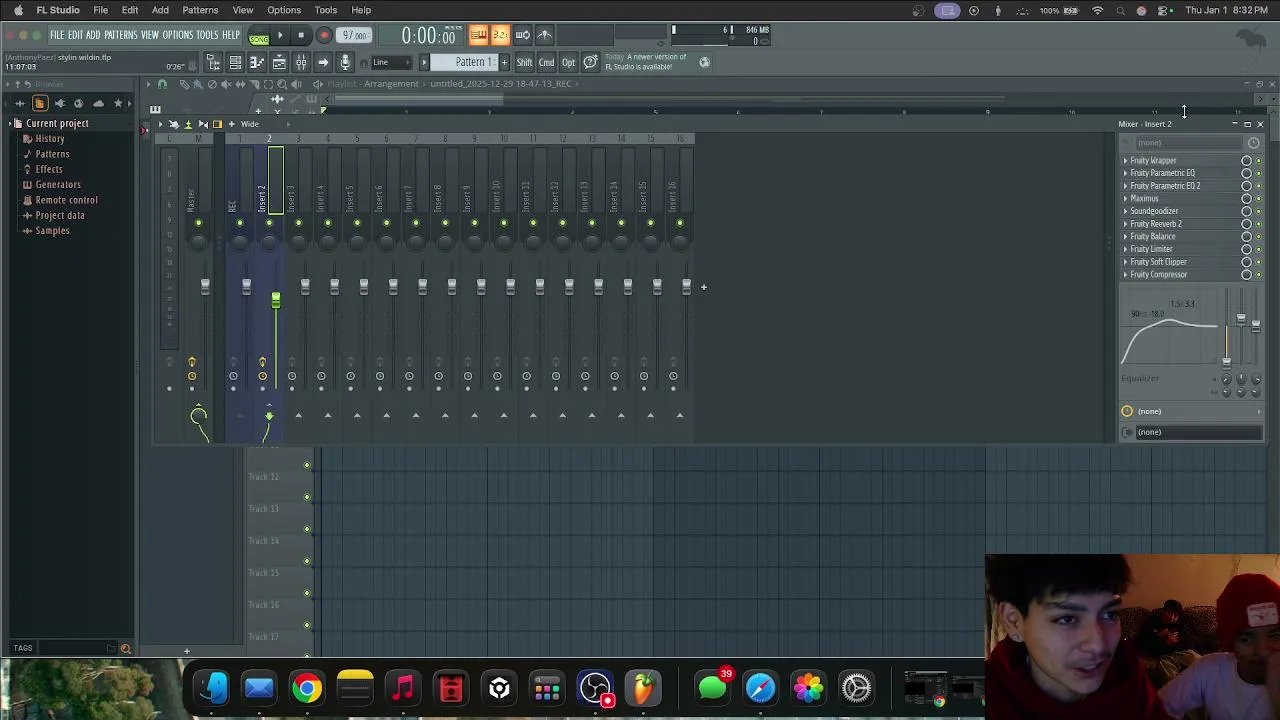Screen dimensions: 1280x720
Task: Expand the Fruity Limiter slot arrow
Action: coord(1125,249)
